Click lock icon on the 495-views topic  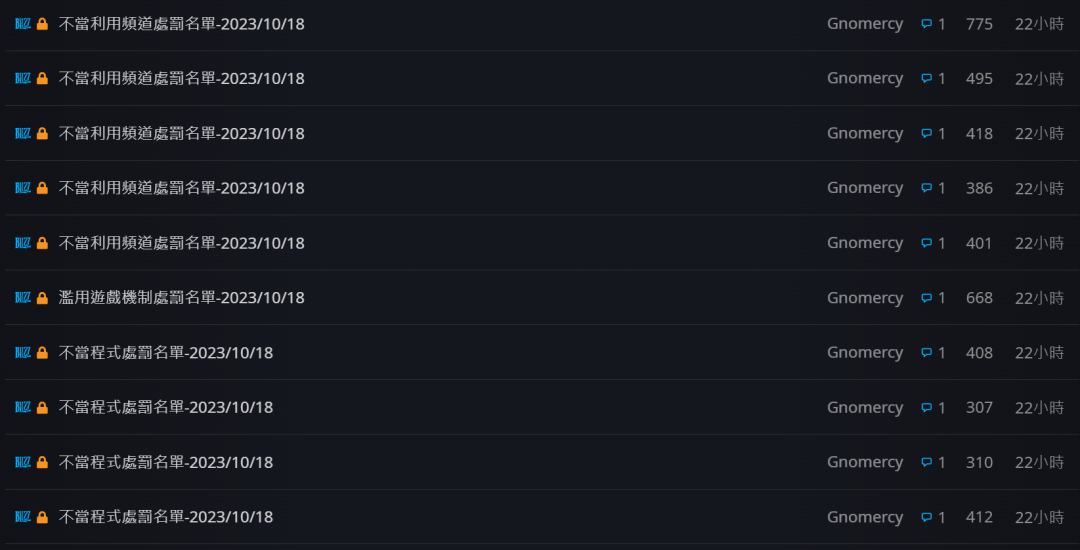(42, 78)
